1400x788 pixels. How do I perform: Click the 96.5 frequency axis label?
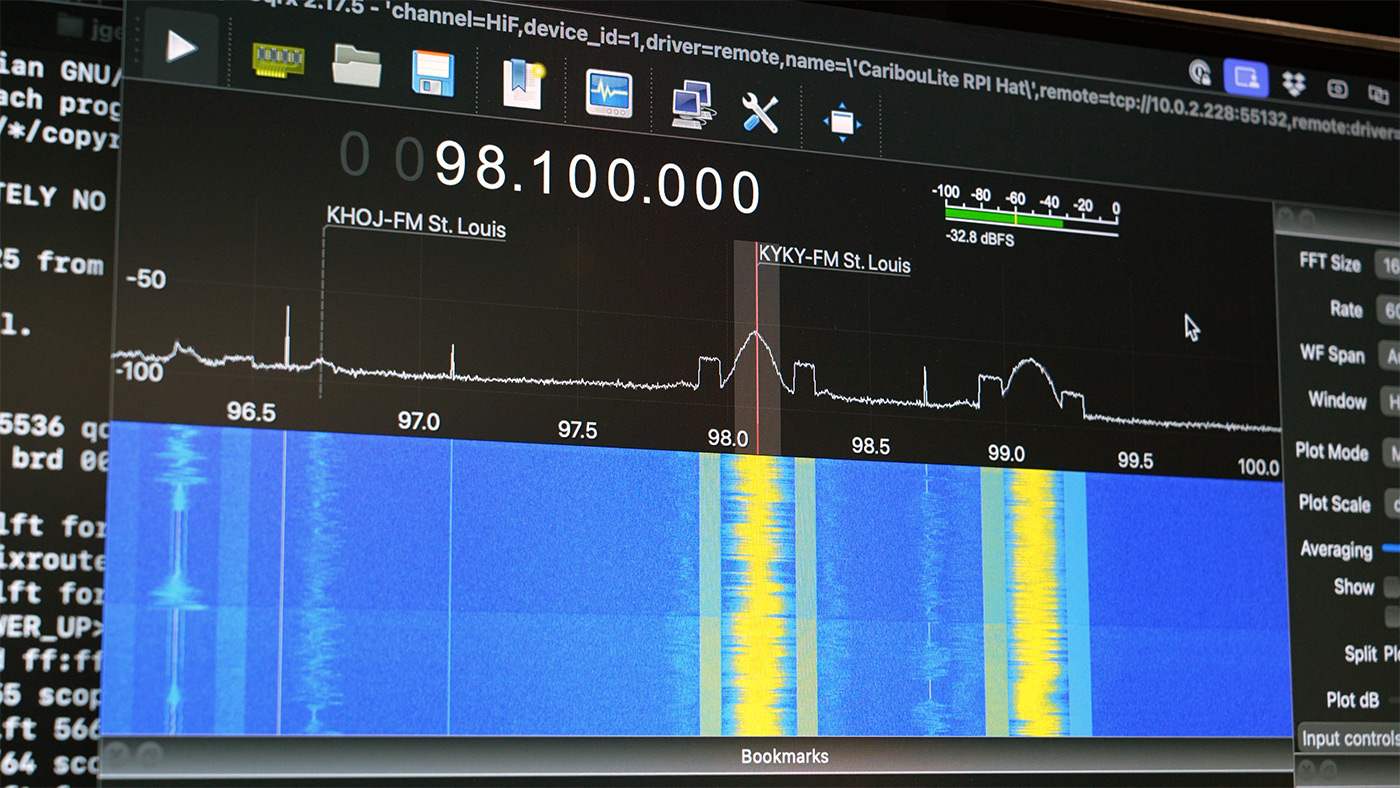coord(250,413)
